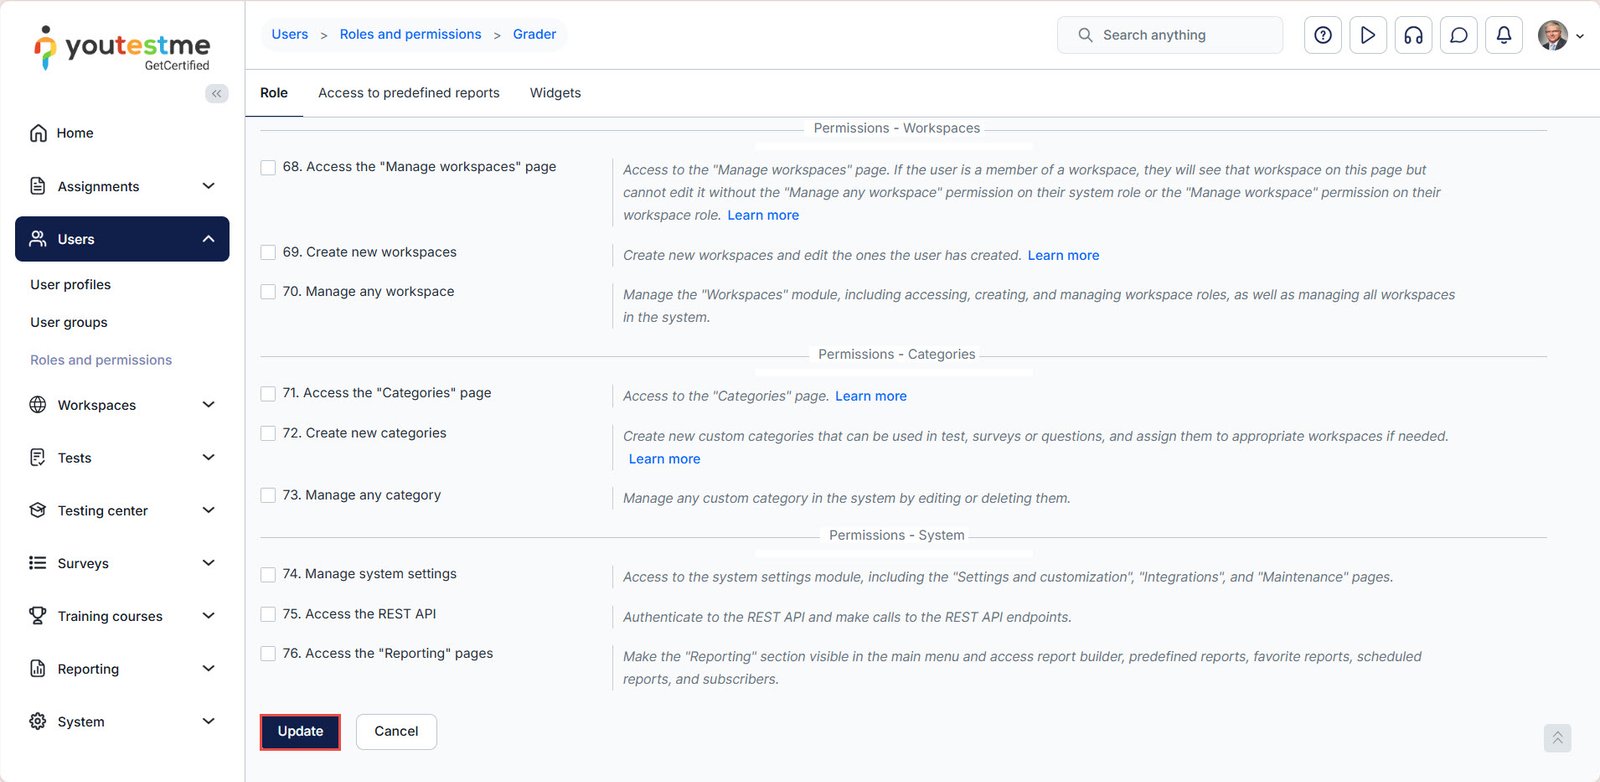Open the user avatar dropdown
Screen dimensions: 1600x782
click(x=1560, y=35)
